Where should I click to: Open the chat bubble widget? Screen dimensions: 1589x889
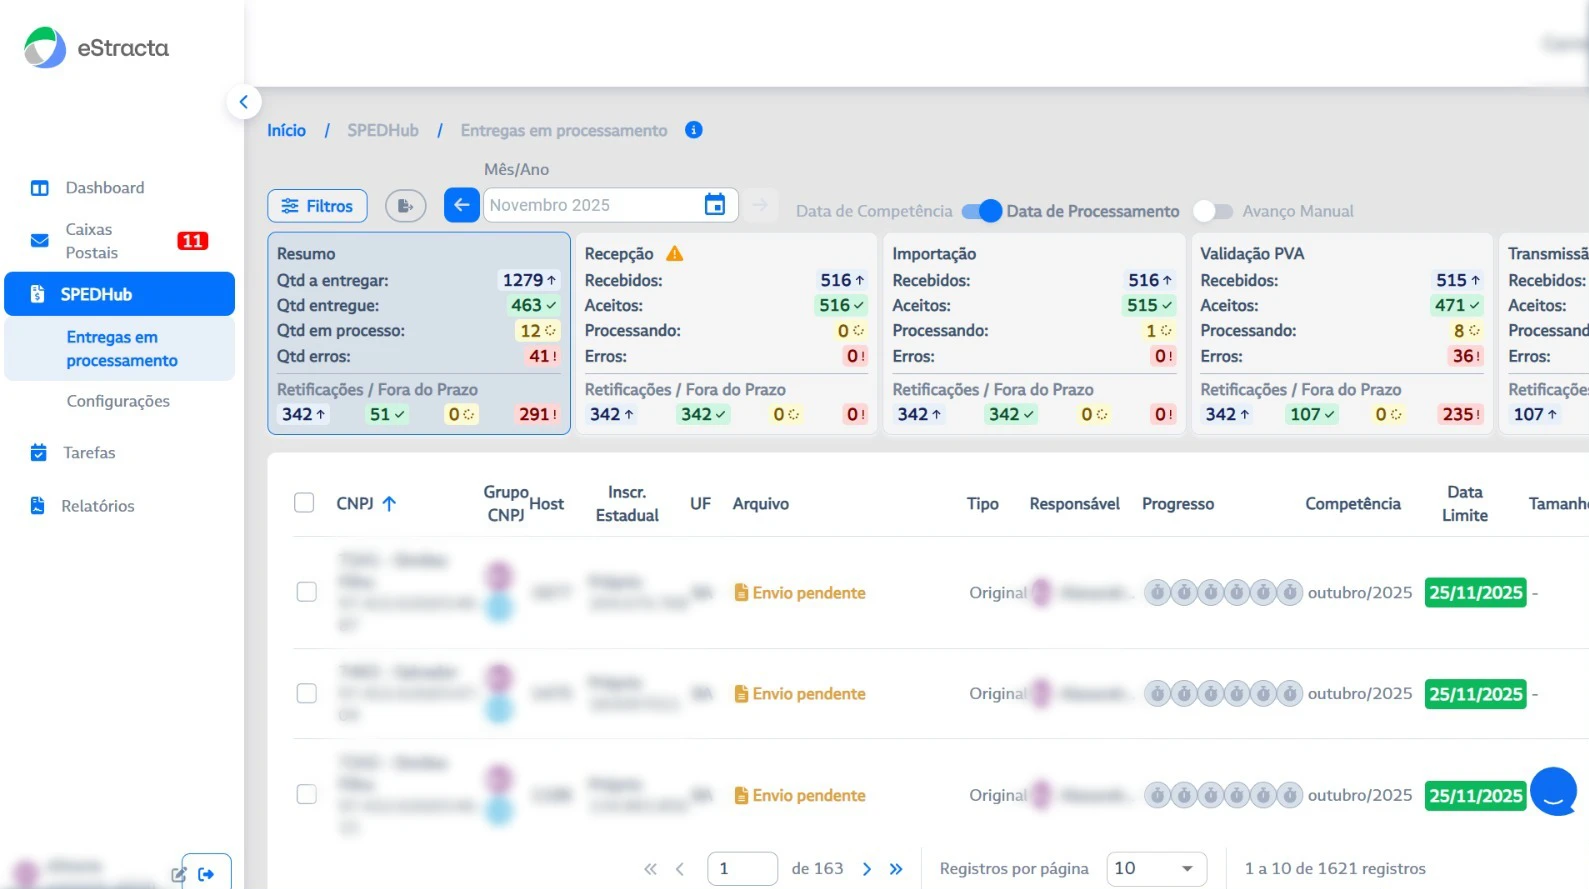1553,791
